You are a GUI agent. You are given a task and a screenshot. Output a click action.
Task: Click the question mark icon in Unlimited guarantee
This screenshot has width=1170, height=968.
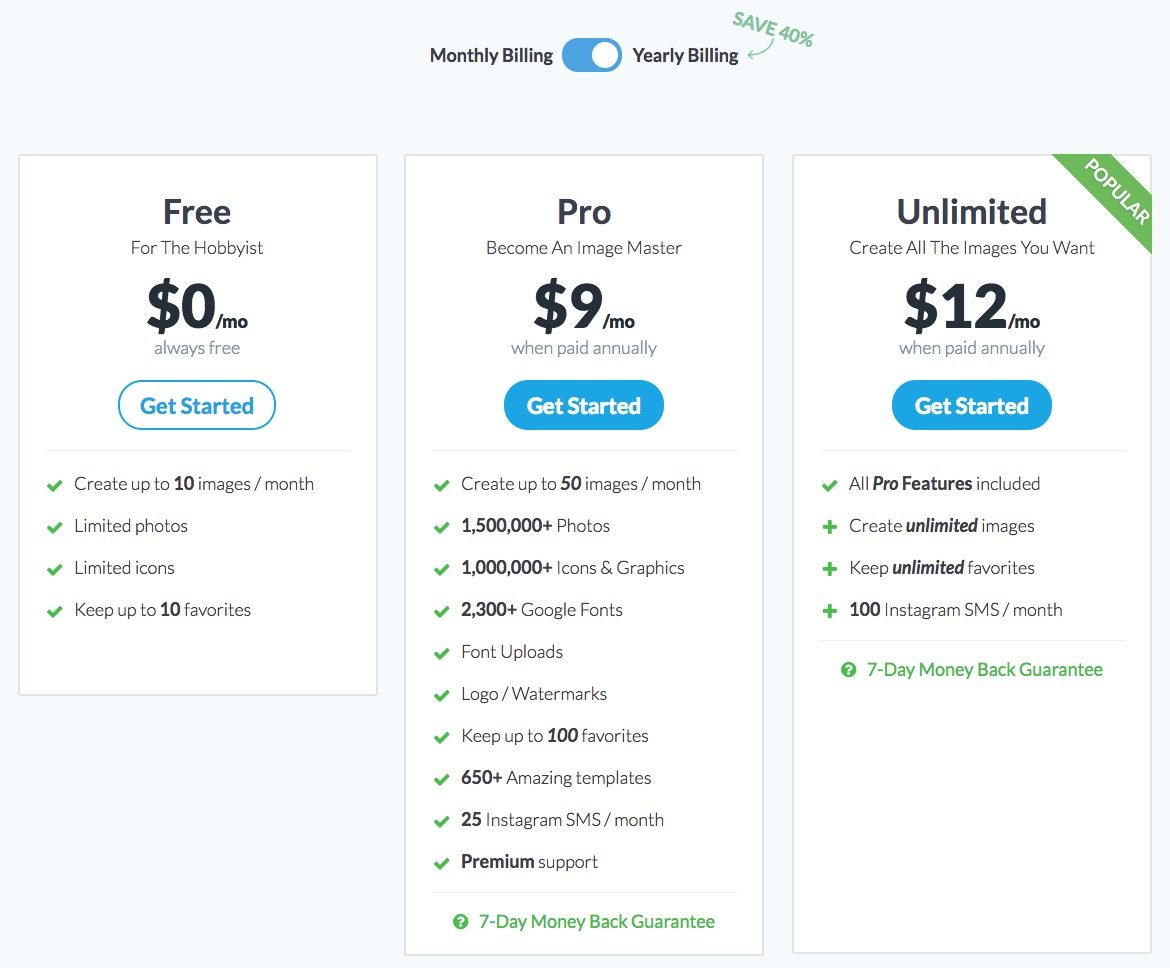tap(848, 670)
